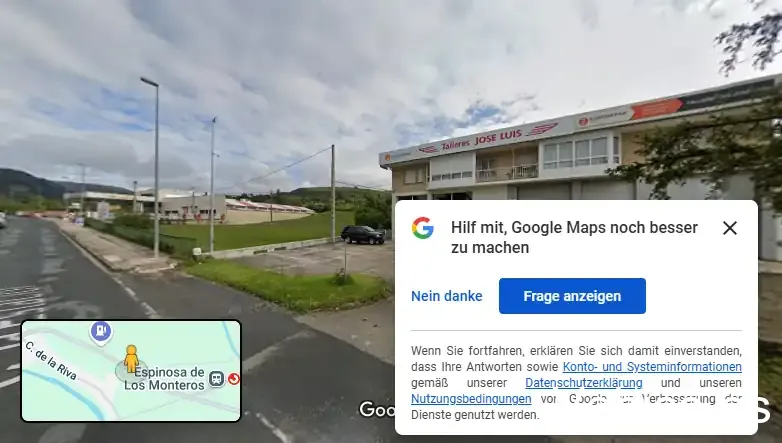Click the nearest tall street lamp

pyautogui.click(x=154, y=167)
